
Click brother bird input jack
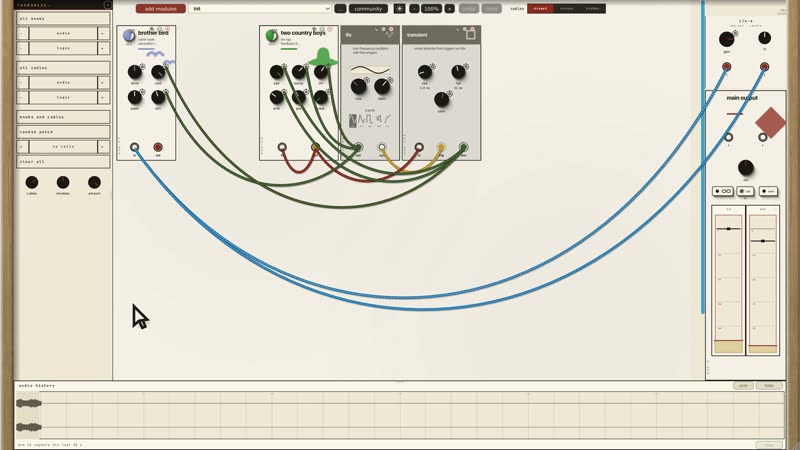pos(134,147)
